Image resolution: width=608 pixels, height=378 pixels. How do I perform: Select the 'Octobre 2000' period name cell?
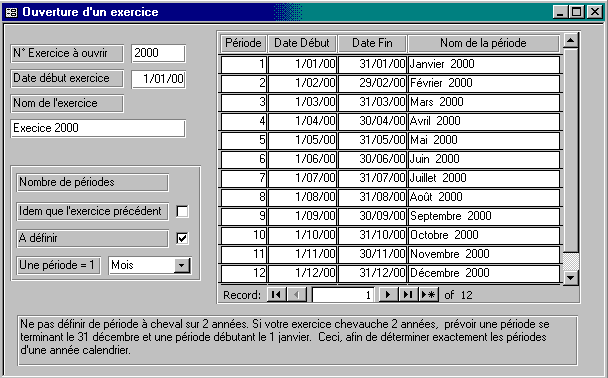click(484, 235)
